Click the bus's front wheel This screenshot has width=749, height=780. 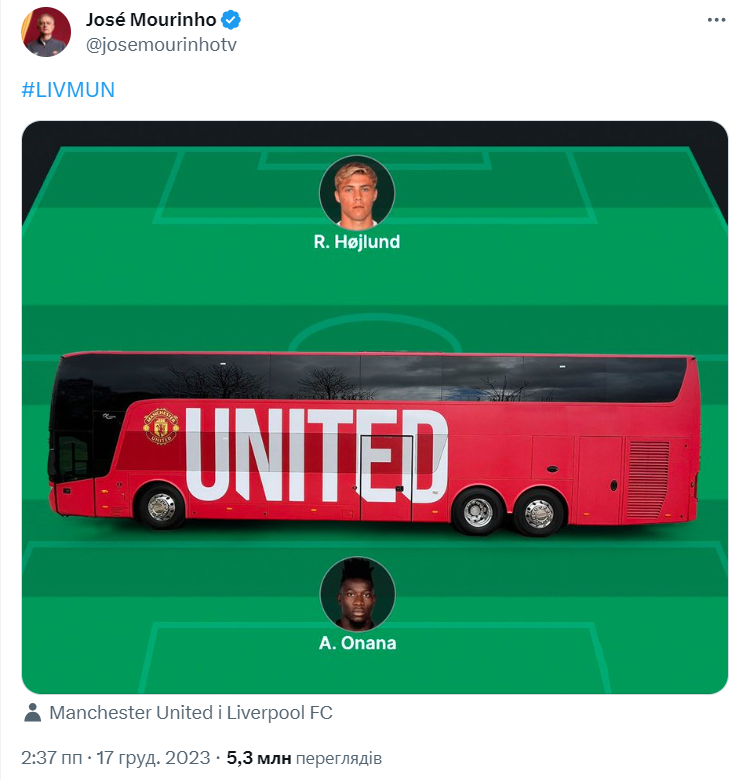pos(161,508)
